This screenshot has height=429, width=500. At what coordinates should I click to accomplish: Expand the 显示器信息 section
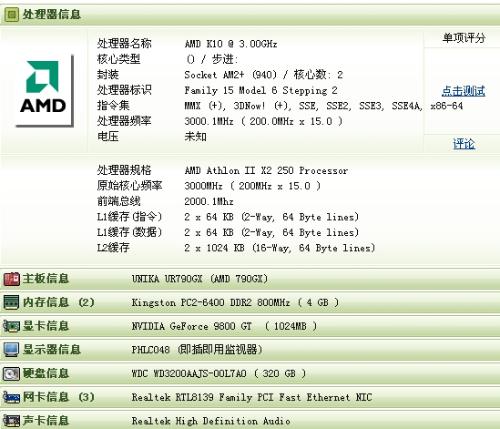250,350
